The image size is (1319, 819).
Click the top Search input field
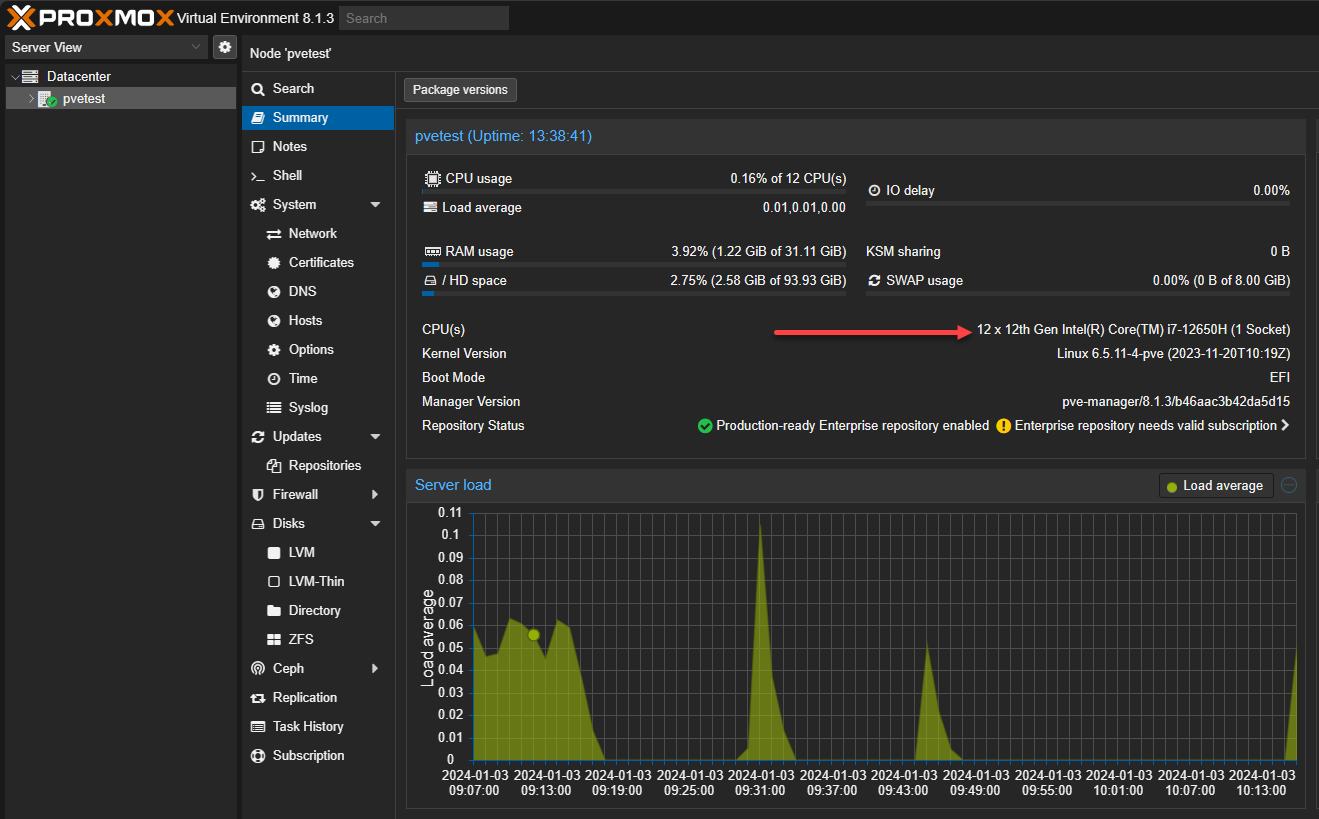tap(423, 18)
